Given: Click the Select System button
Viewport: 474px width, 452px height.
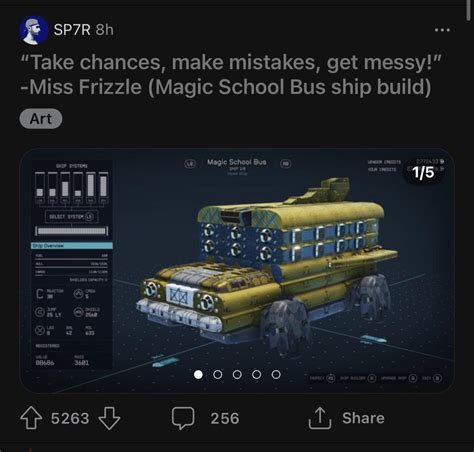Looking at the screenshot, I should [x=72, y=217].
